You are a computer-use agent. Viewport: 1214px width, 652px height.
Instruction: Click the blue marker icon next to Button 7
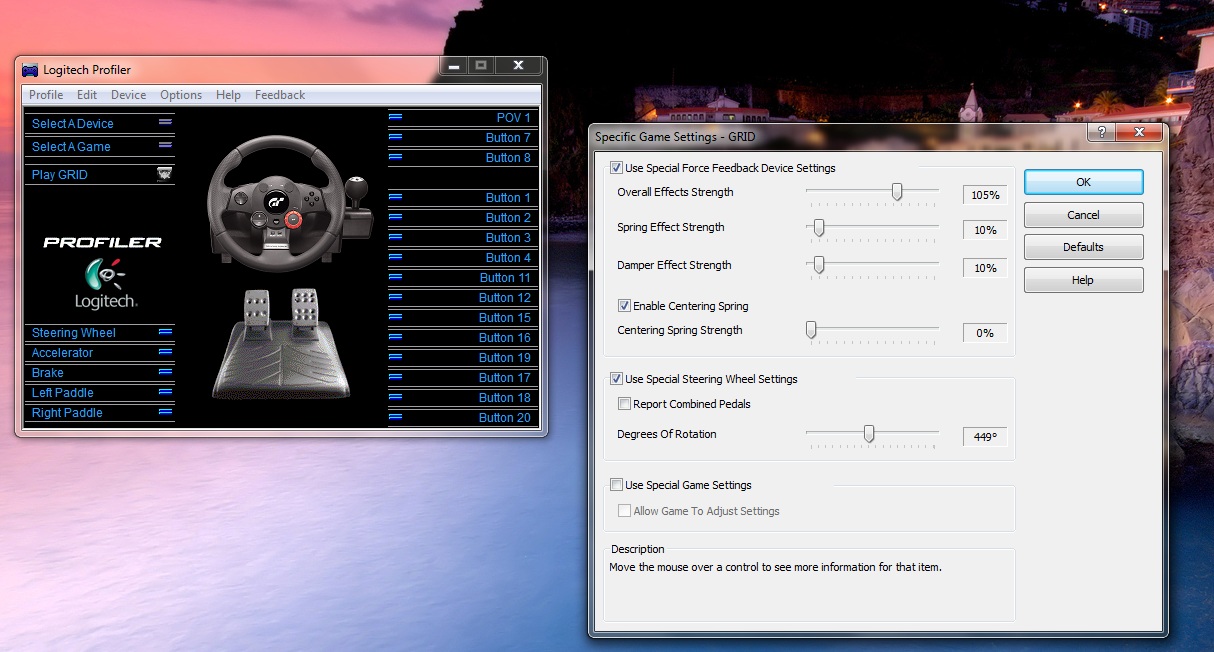point(395,137)
